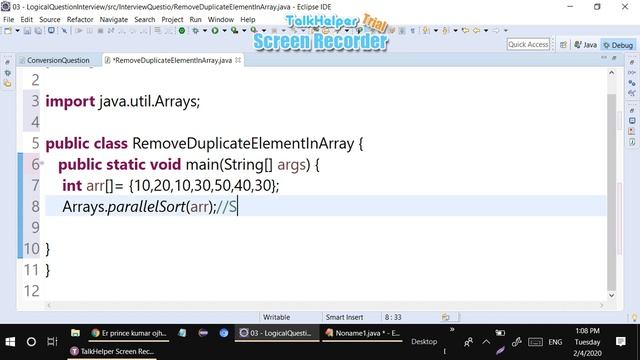Open the File menu

pyautogui.click(x=8, y=20)
